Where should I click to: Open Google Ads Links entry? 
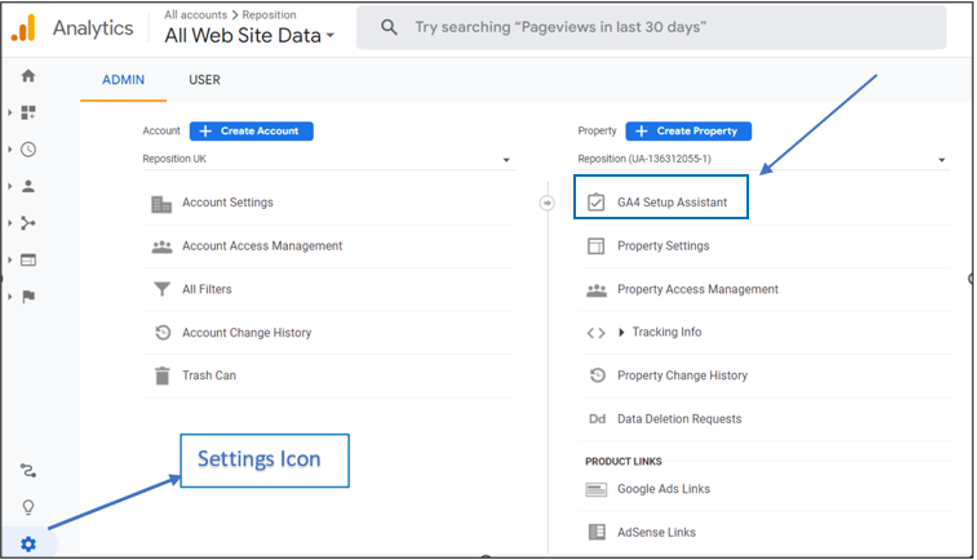664,489
